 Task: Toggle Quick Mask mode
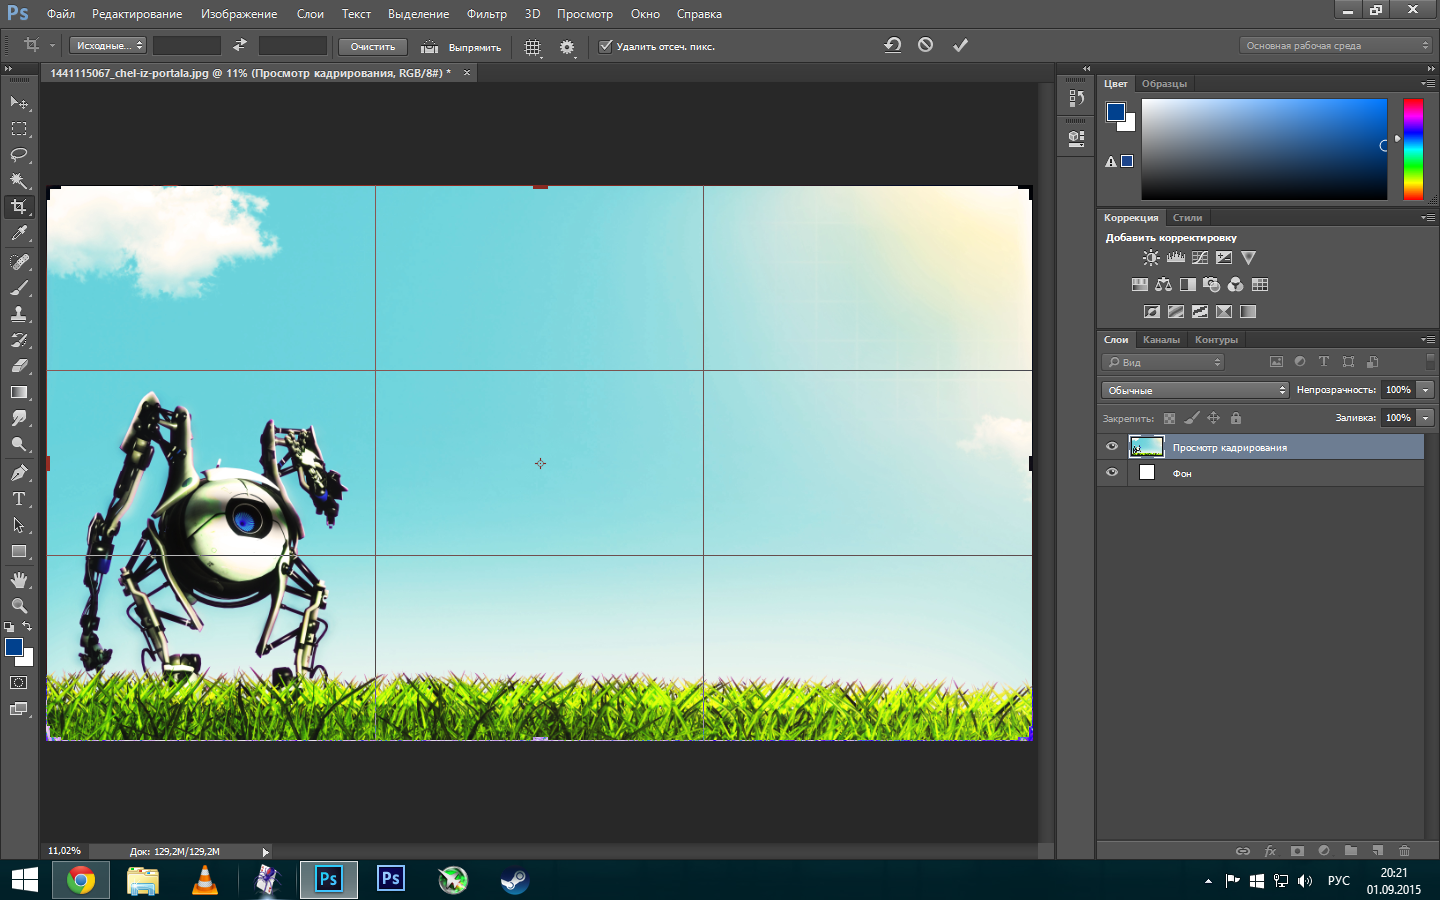click(19, 683)
